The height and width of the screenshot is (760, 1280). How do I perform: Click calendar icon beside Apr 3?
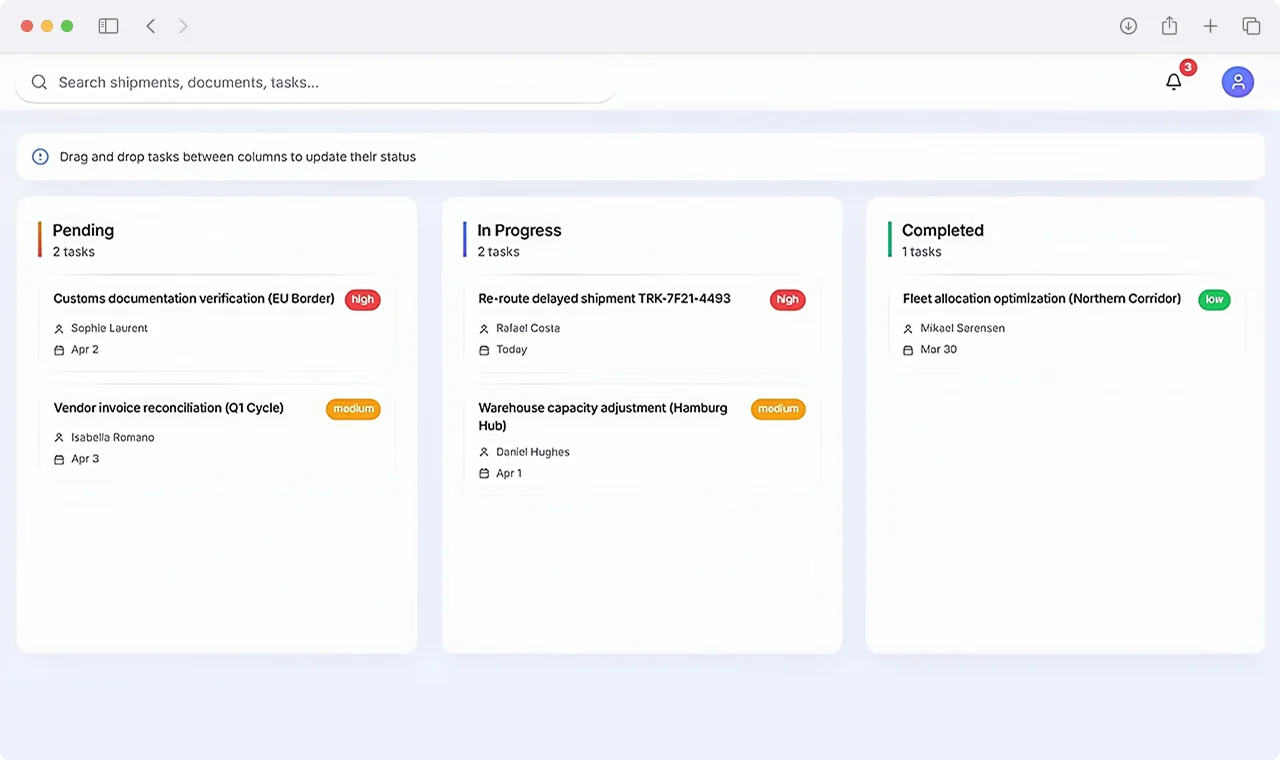(59, 459)
